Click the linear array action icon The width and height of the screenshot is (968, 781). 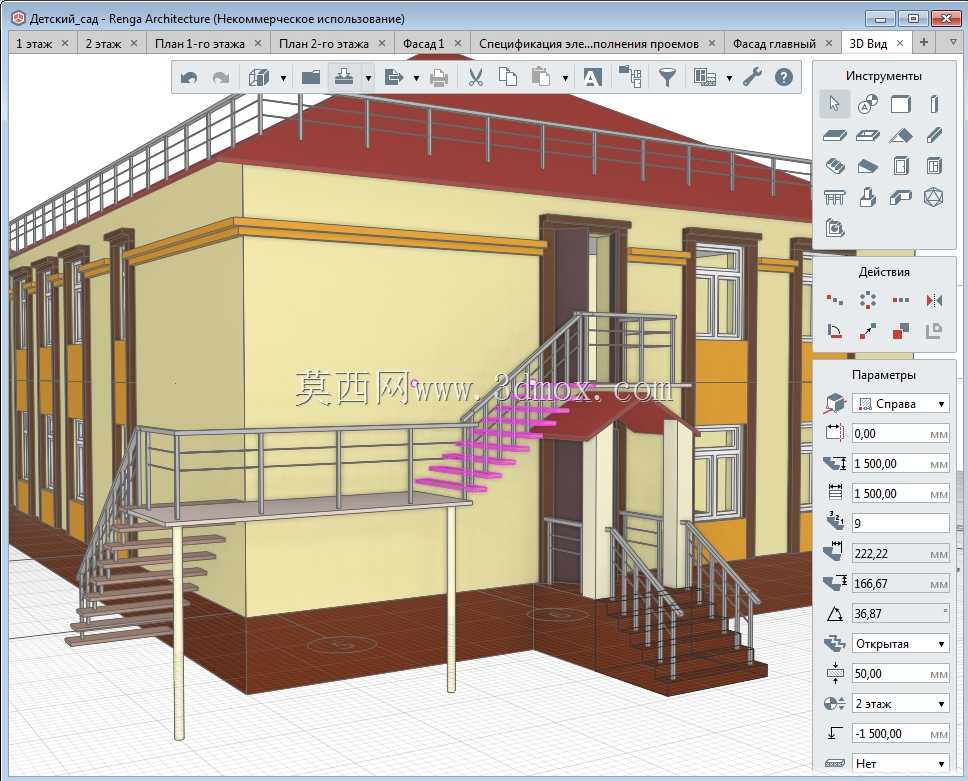tap(901, 300)
